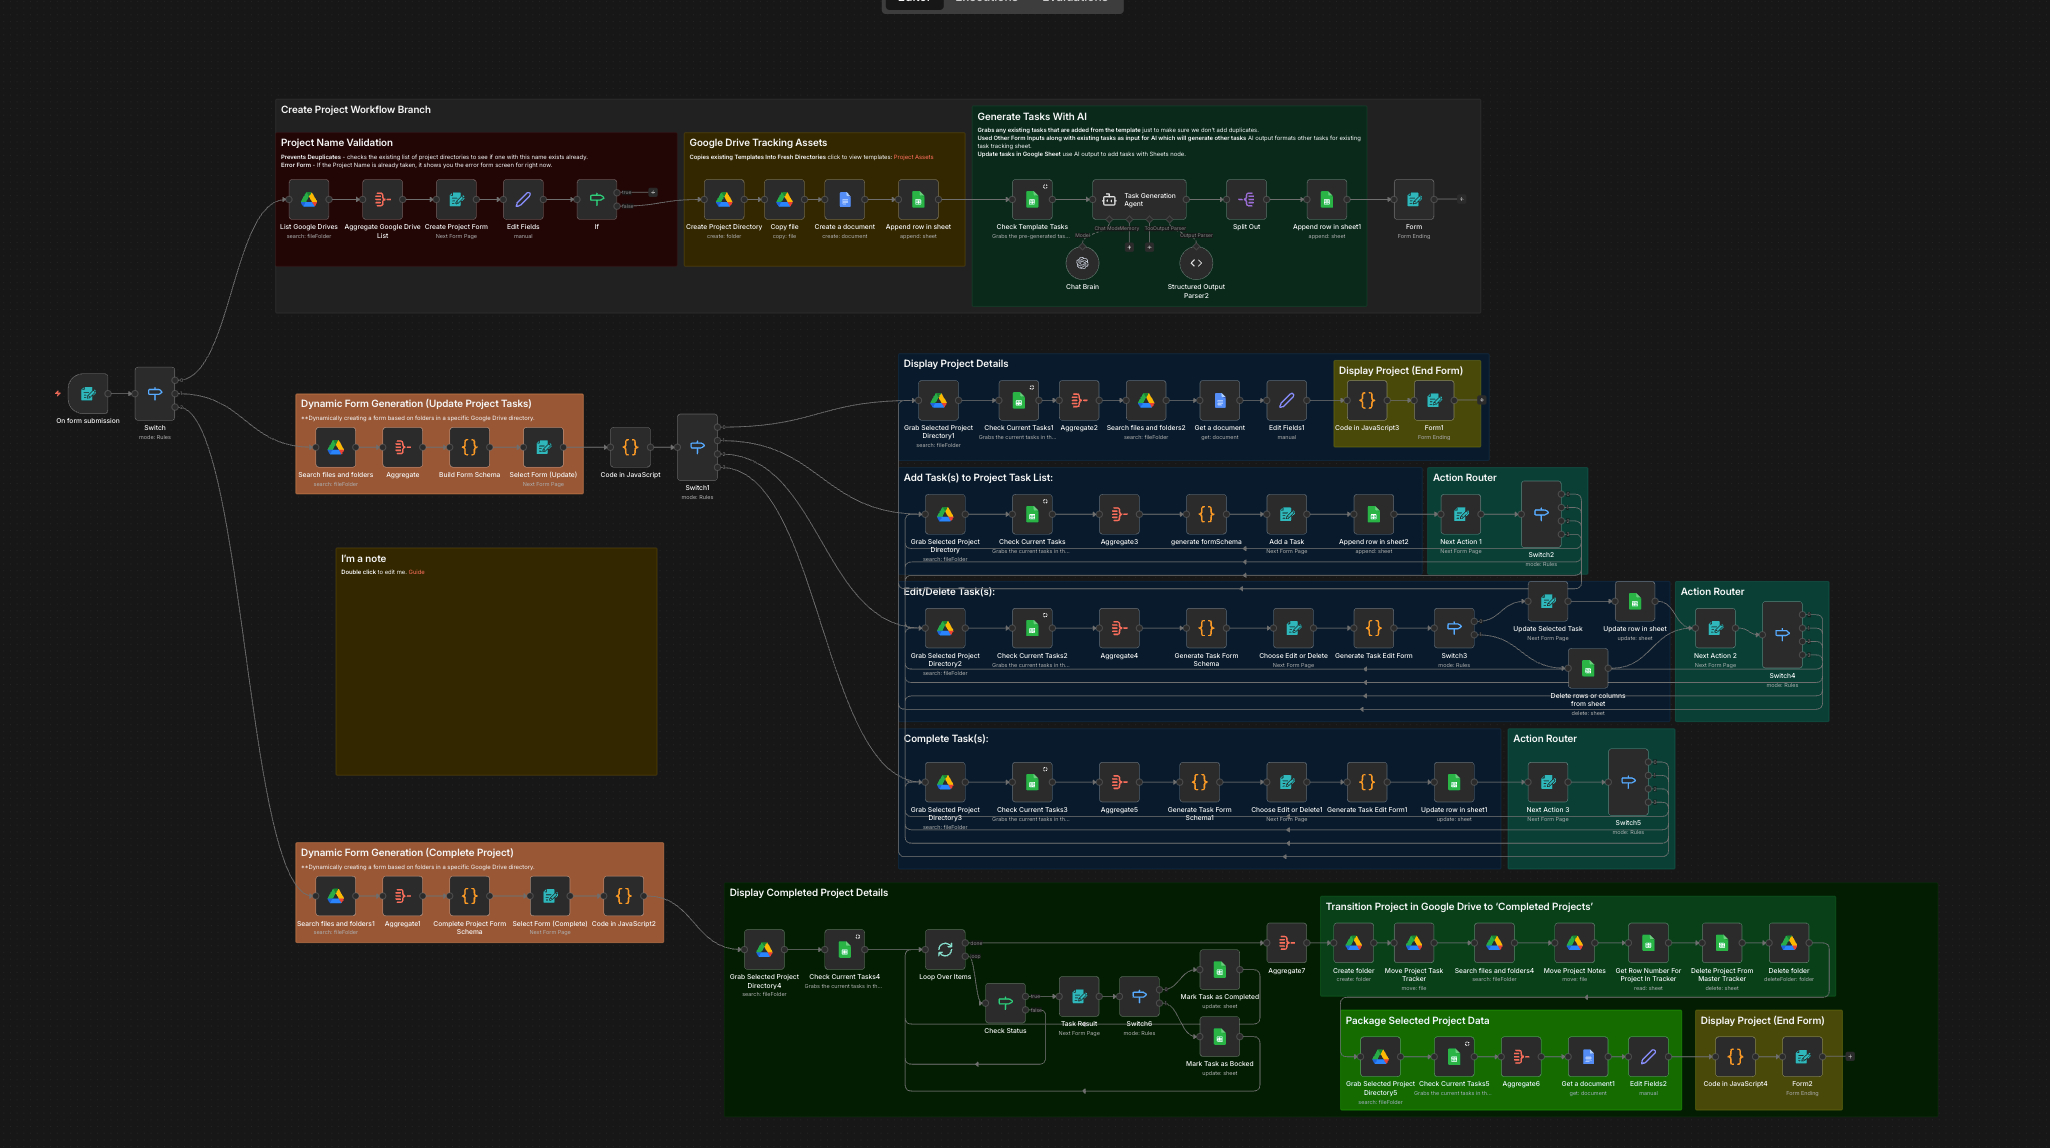Open the Edit Fields manual node
Screen dimensions: 2050x1148
pos(523,200)
